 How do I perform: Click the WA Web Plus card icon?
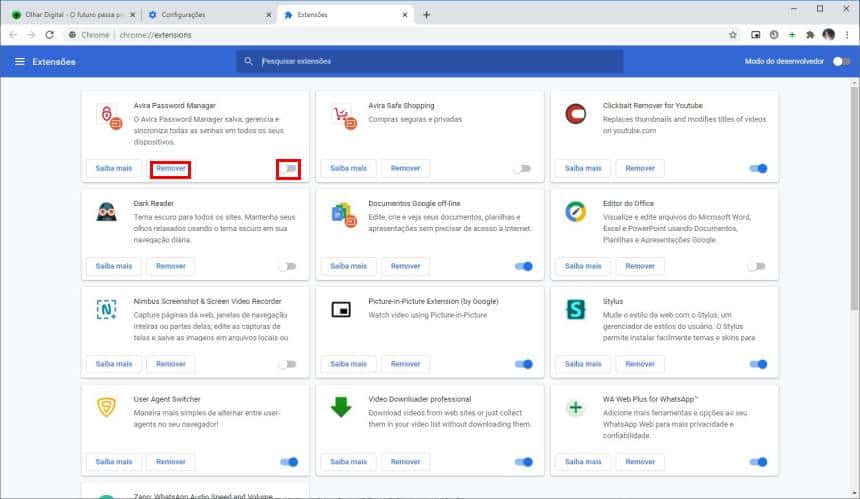tap(575, 407)
